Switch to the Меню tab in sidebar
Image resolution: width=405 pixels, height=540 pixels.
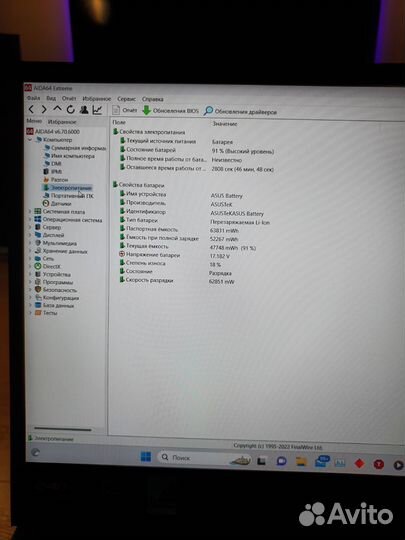click(34, 121)
